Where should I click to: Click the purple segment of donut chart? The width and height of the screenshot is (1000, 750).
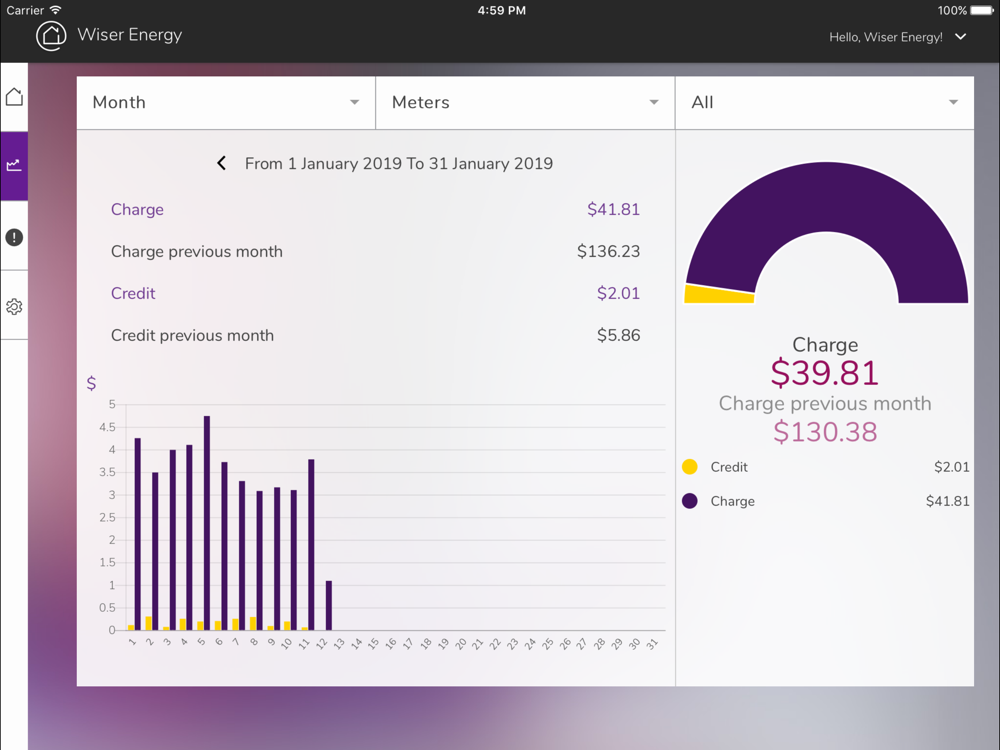(x=826, y=200)
